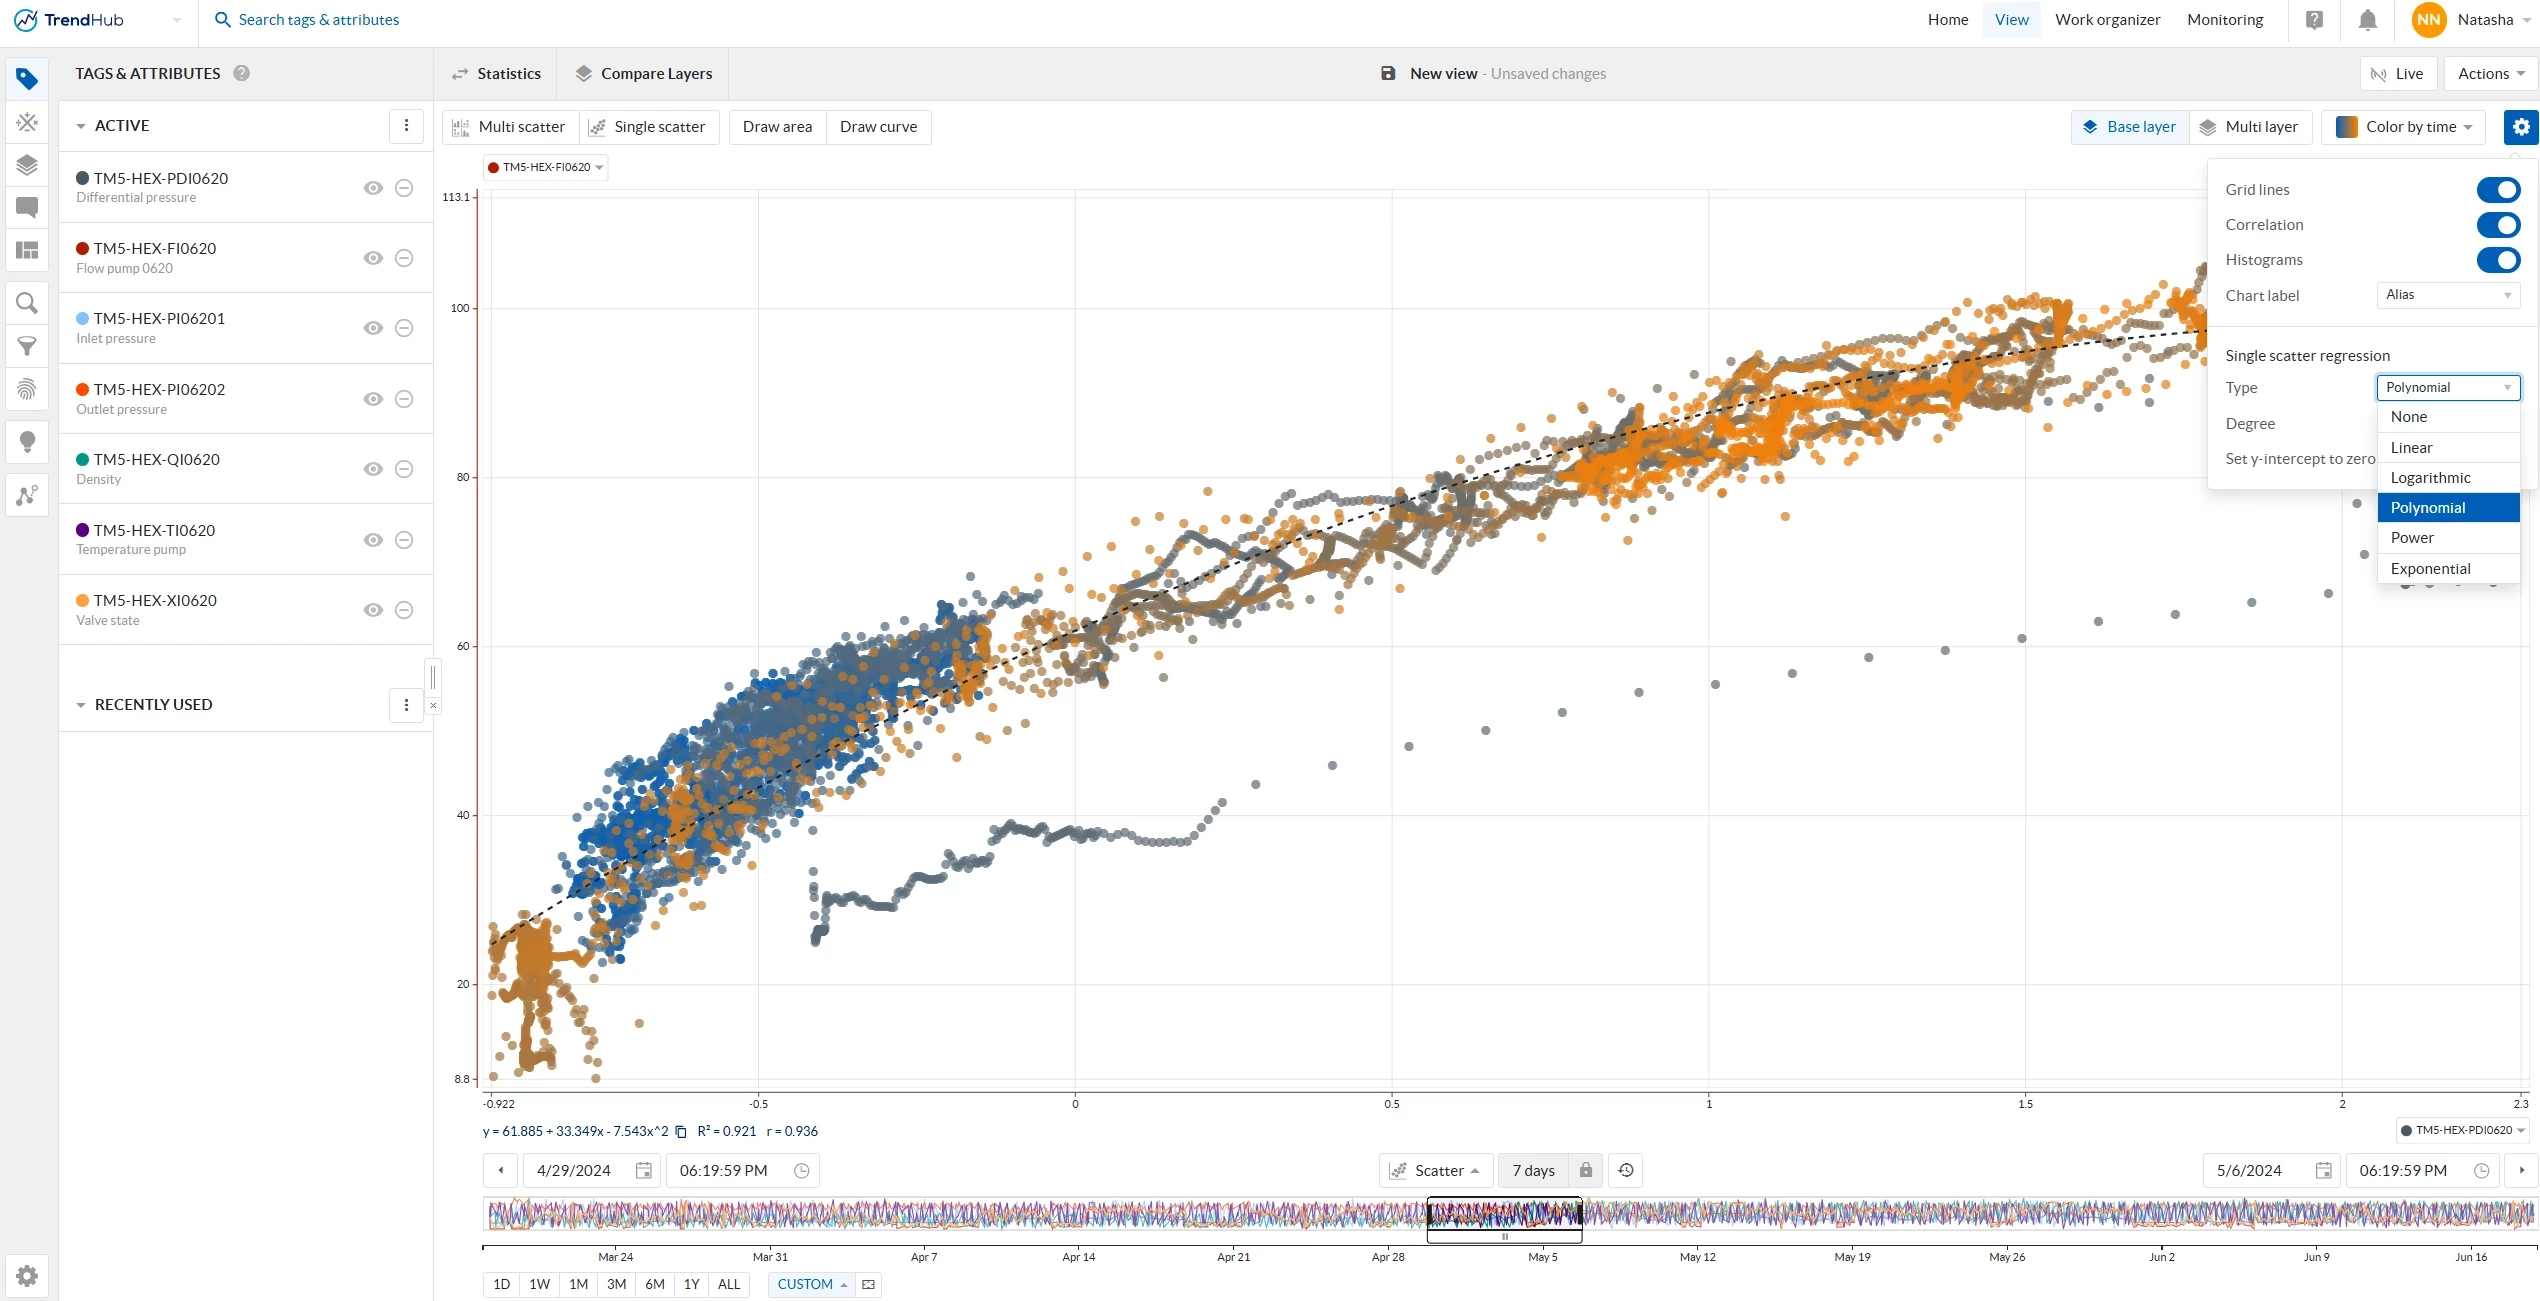Click the context bar time window selector

click(1504, 1217)
